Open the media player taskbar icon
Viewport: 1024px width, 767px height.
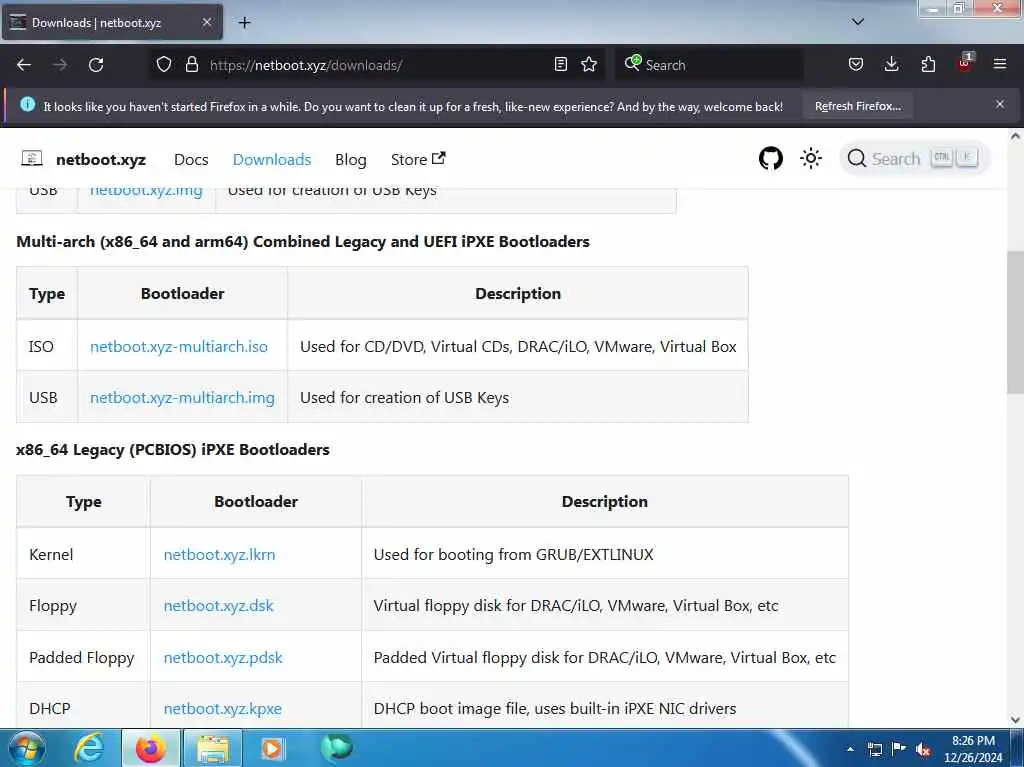[x=272, y=748]
